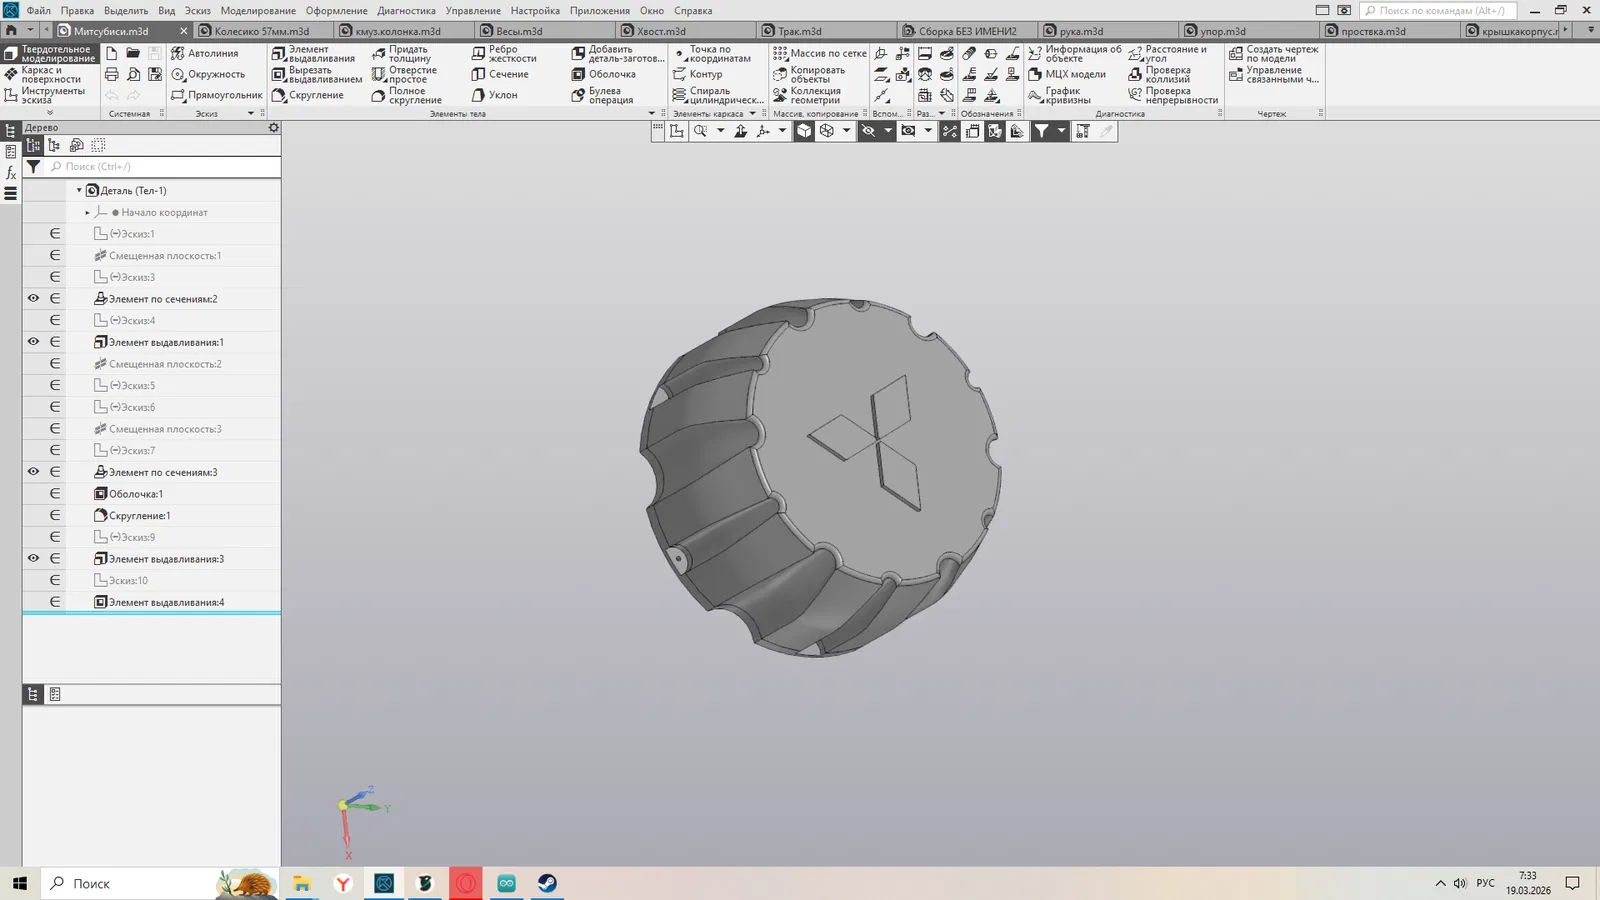Calculate МЦХ модели properties
Screen dimensions: 1600x900
[1067, 74]
